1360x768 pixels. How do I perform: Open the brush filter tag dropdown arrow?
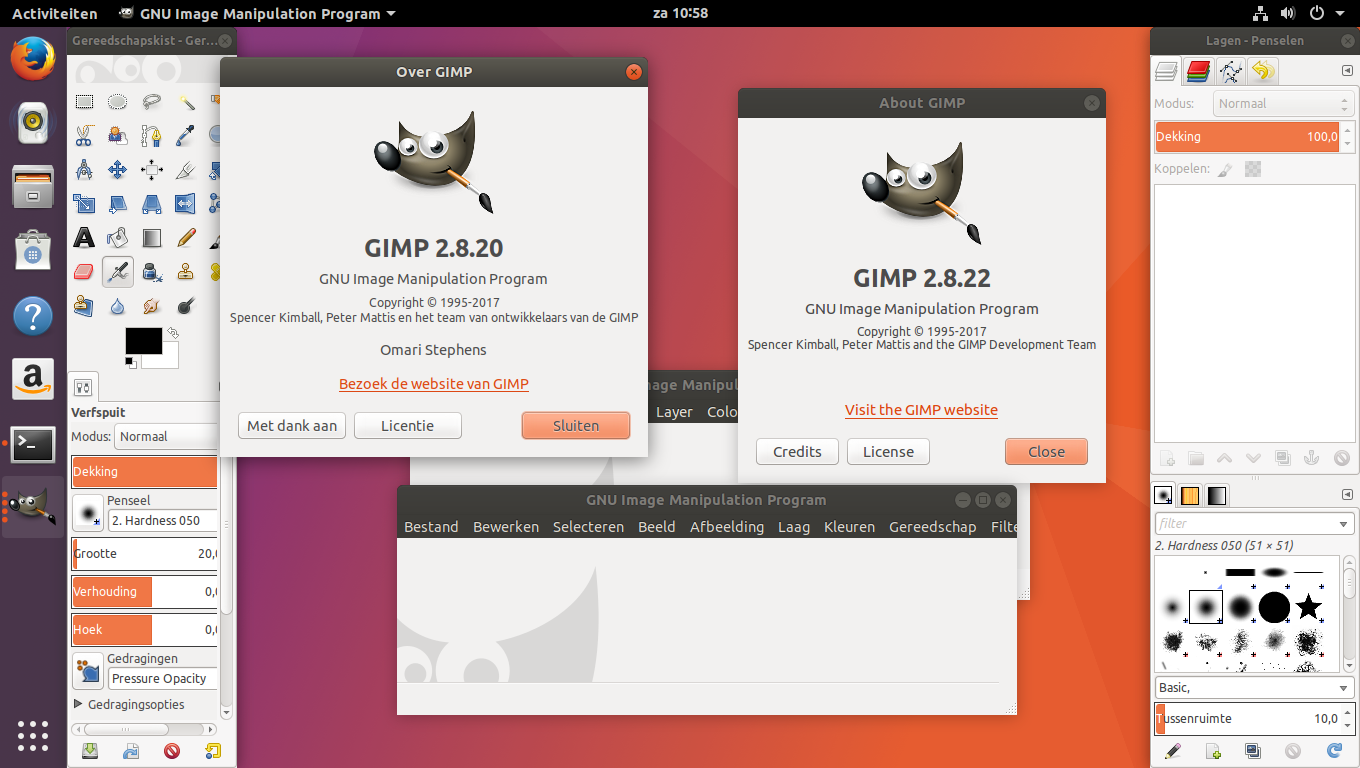(x=1343, y=523)
